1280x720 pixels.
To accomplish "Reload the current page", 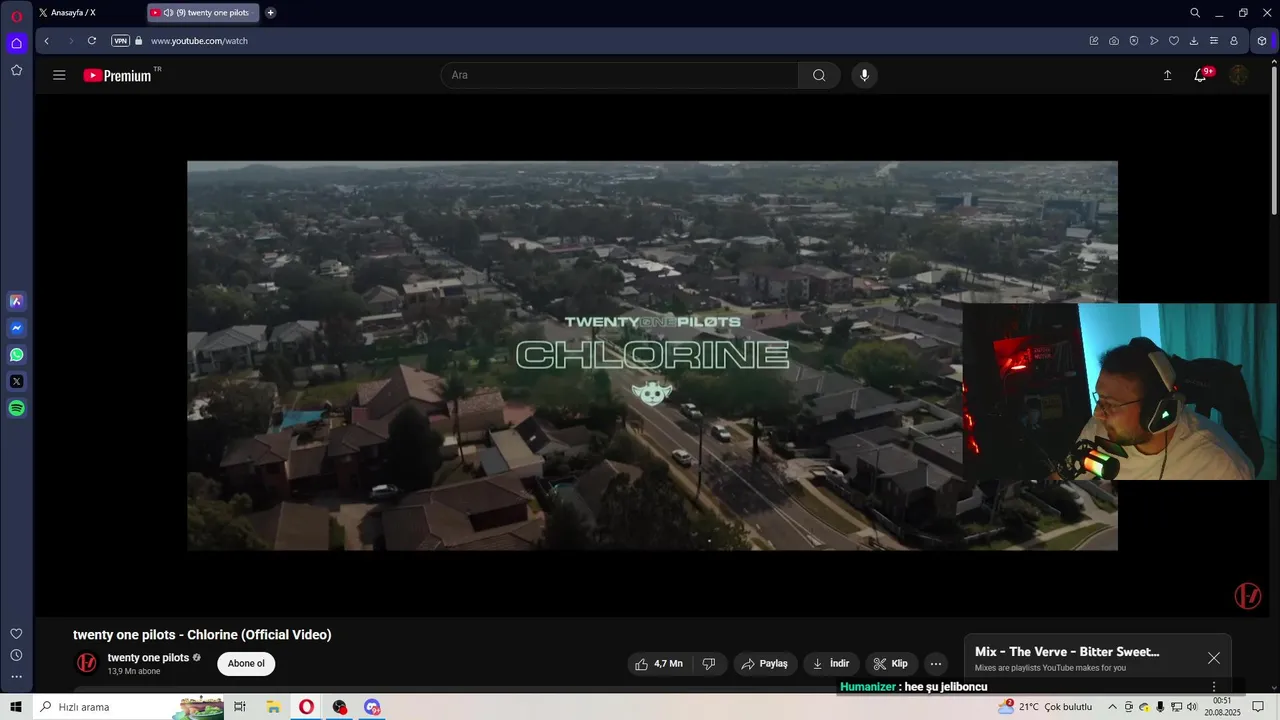I will pos(92,41).
